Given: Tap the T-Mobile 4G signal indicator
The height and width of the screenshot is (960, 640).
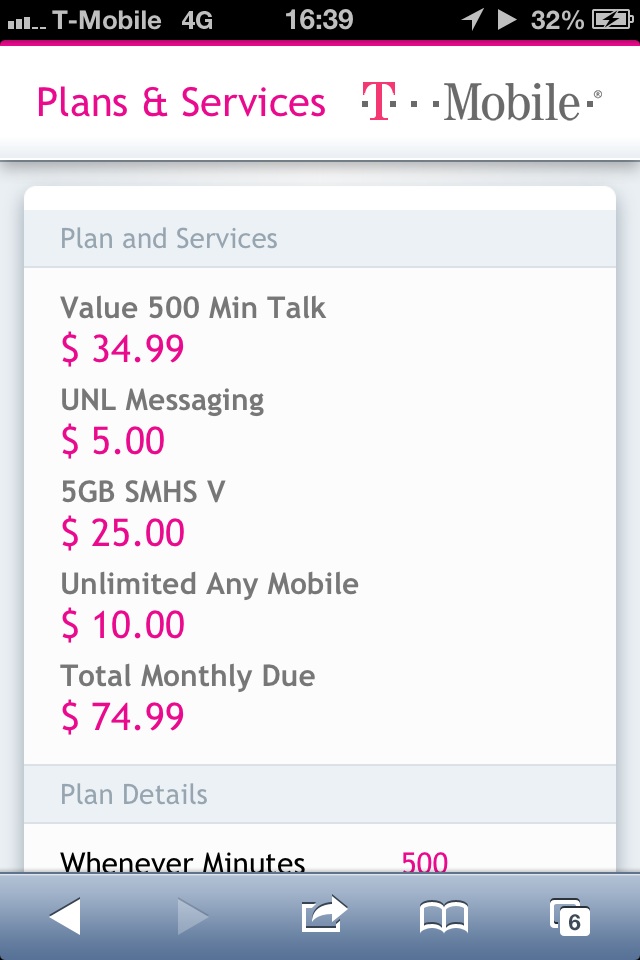Looking at the screenshot, I should click(x=110, y=20).
